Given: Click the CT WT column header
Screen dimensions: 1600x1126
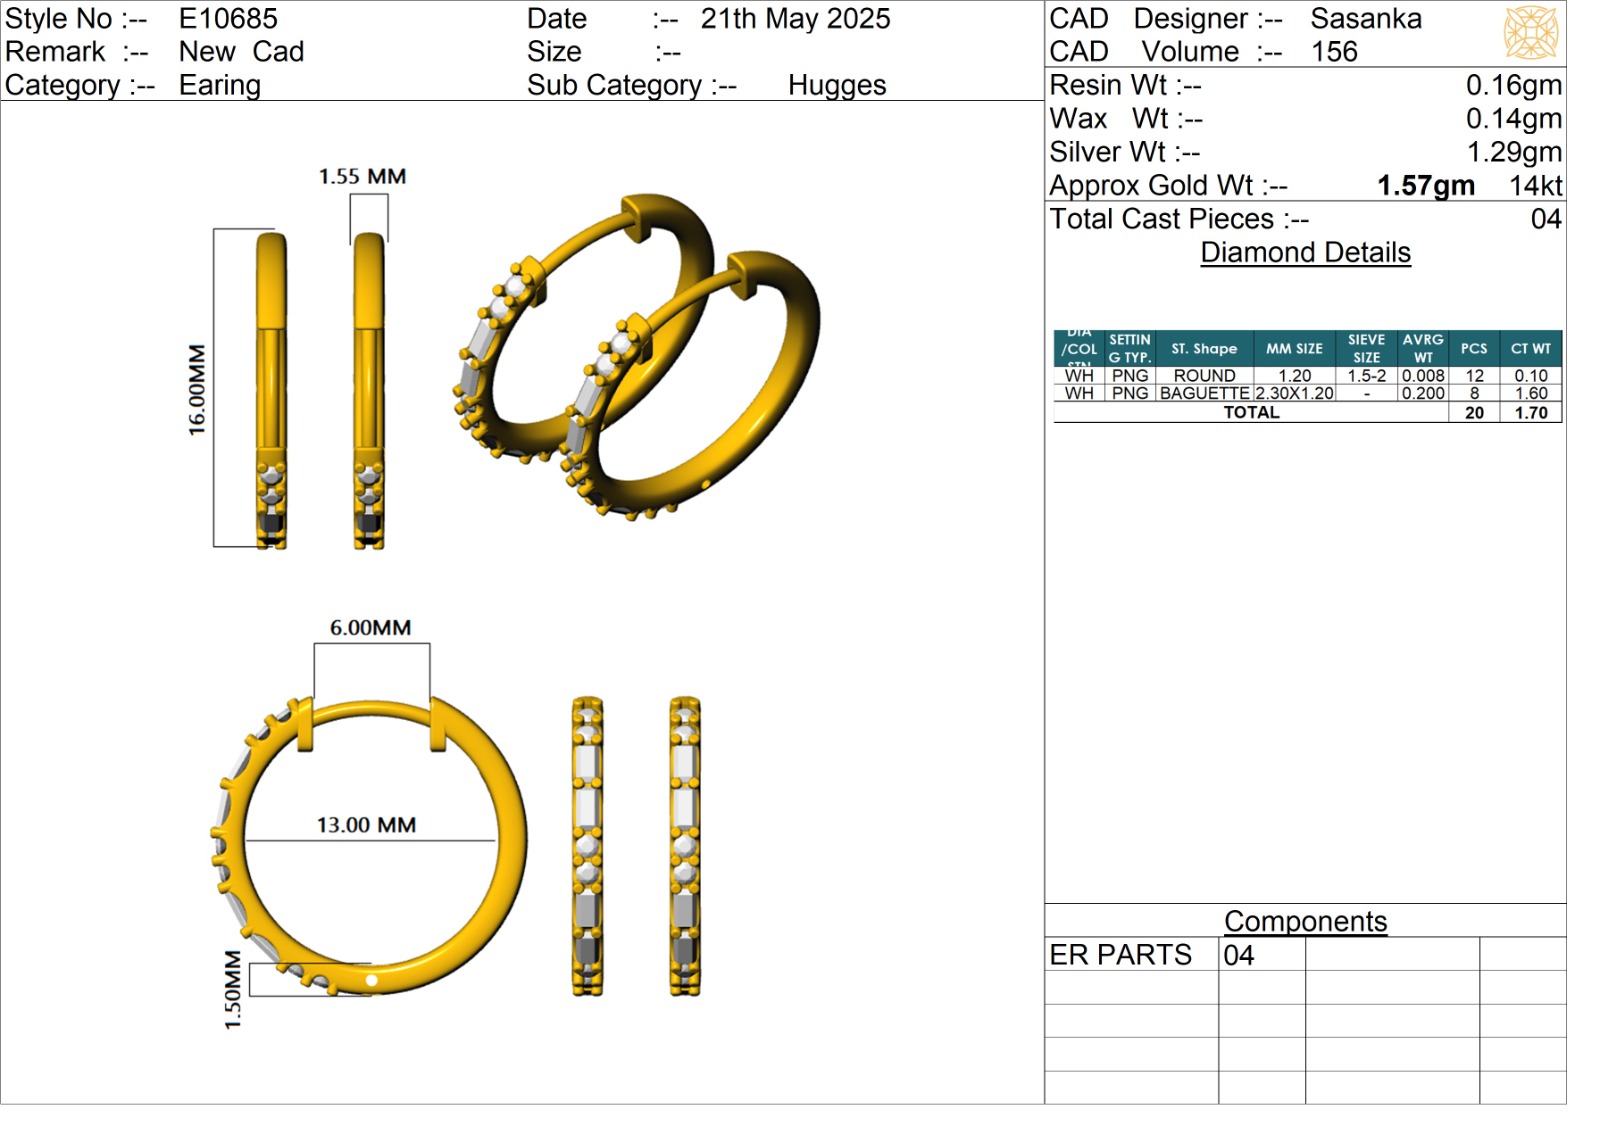Looking at the screenshot, I should tap(1530, 349).
